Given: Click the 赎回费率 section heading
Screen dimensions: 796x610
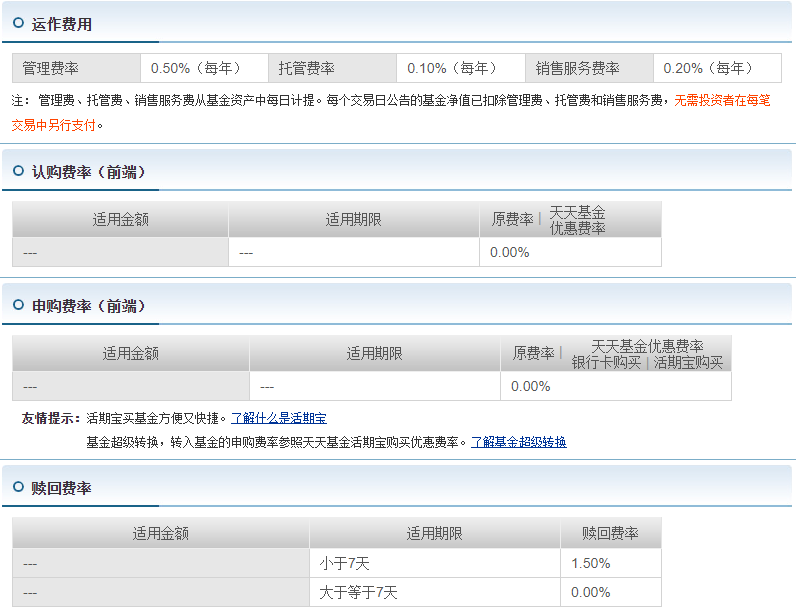Looking at the screenshot, I should tap(61, 488).
